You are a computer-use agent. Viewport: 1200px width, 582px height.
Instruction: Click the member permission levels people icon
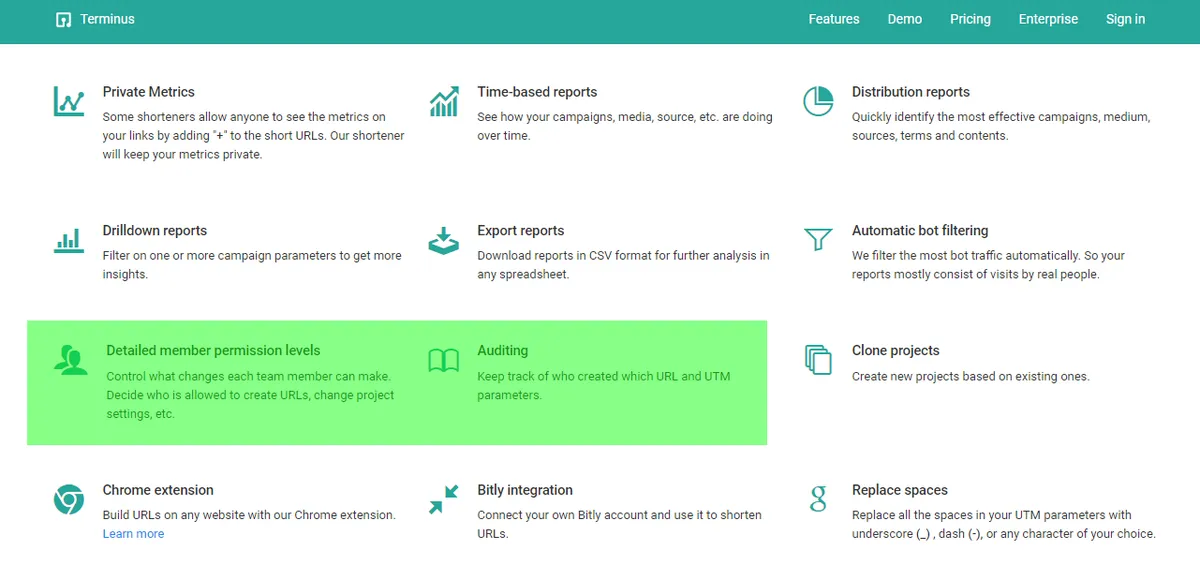(71, 360)
